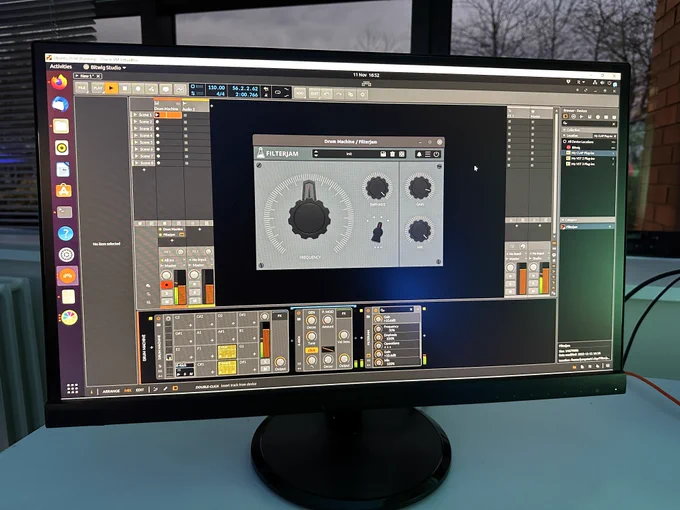Click the Browser search field
The image size is (680, 510).
(x=588, y=124)
